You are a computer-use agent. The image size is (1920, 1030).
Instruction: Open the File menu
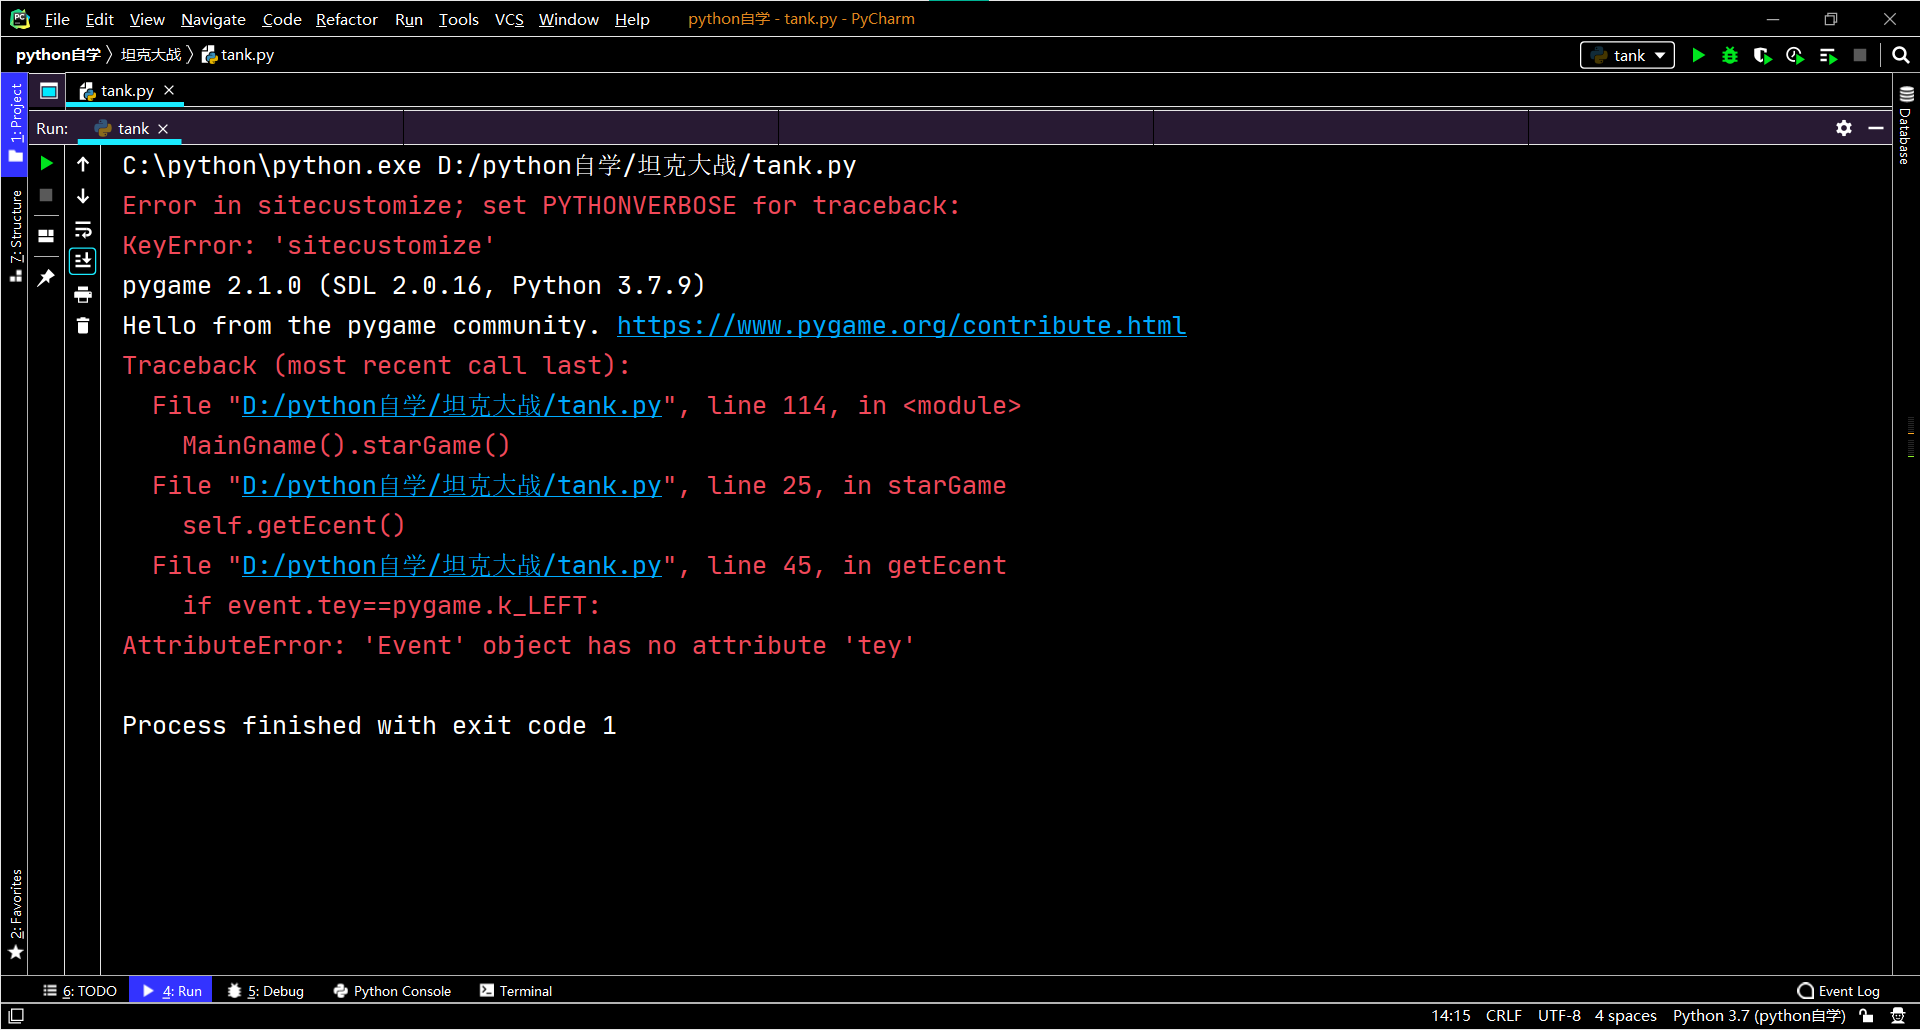pyautogui.click(x=57, y=19)
